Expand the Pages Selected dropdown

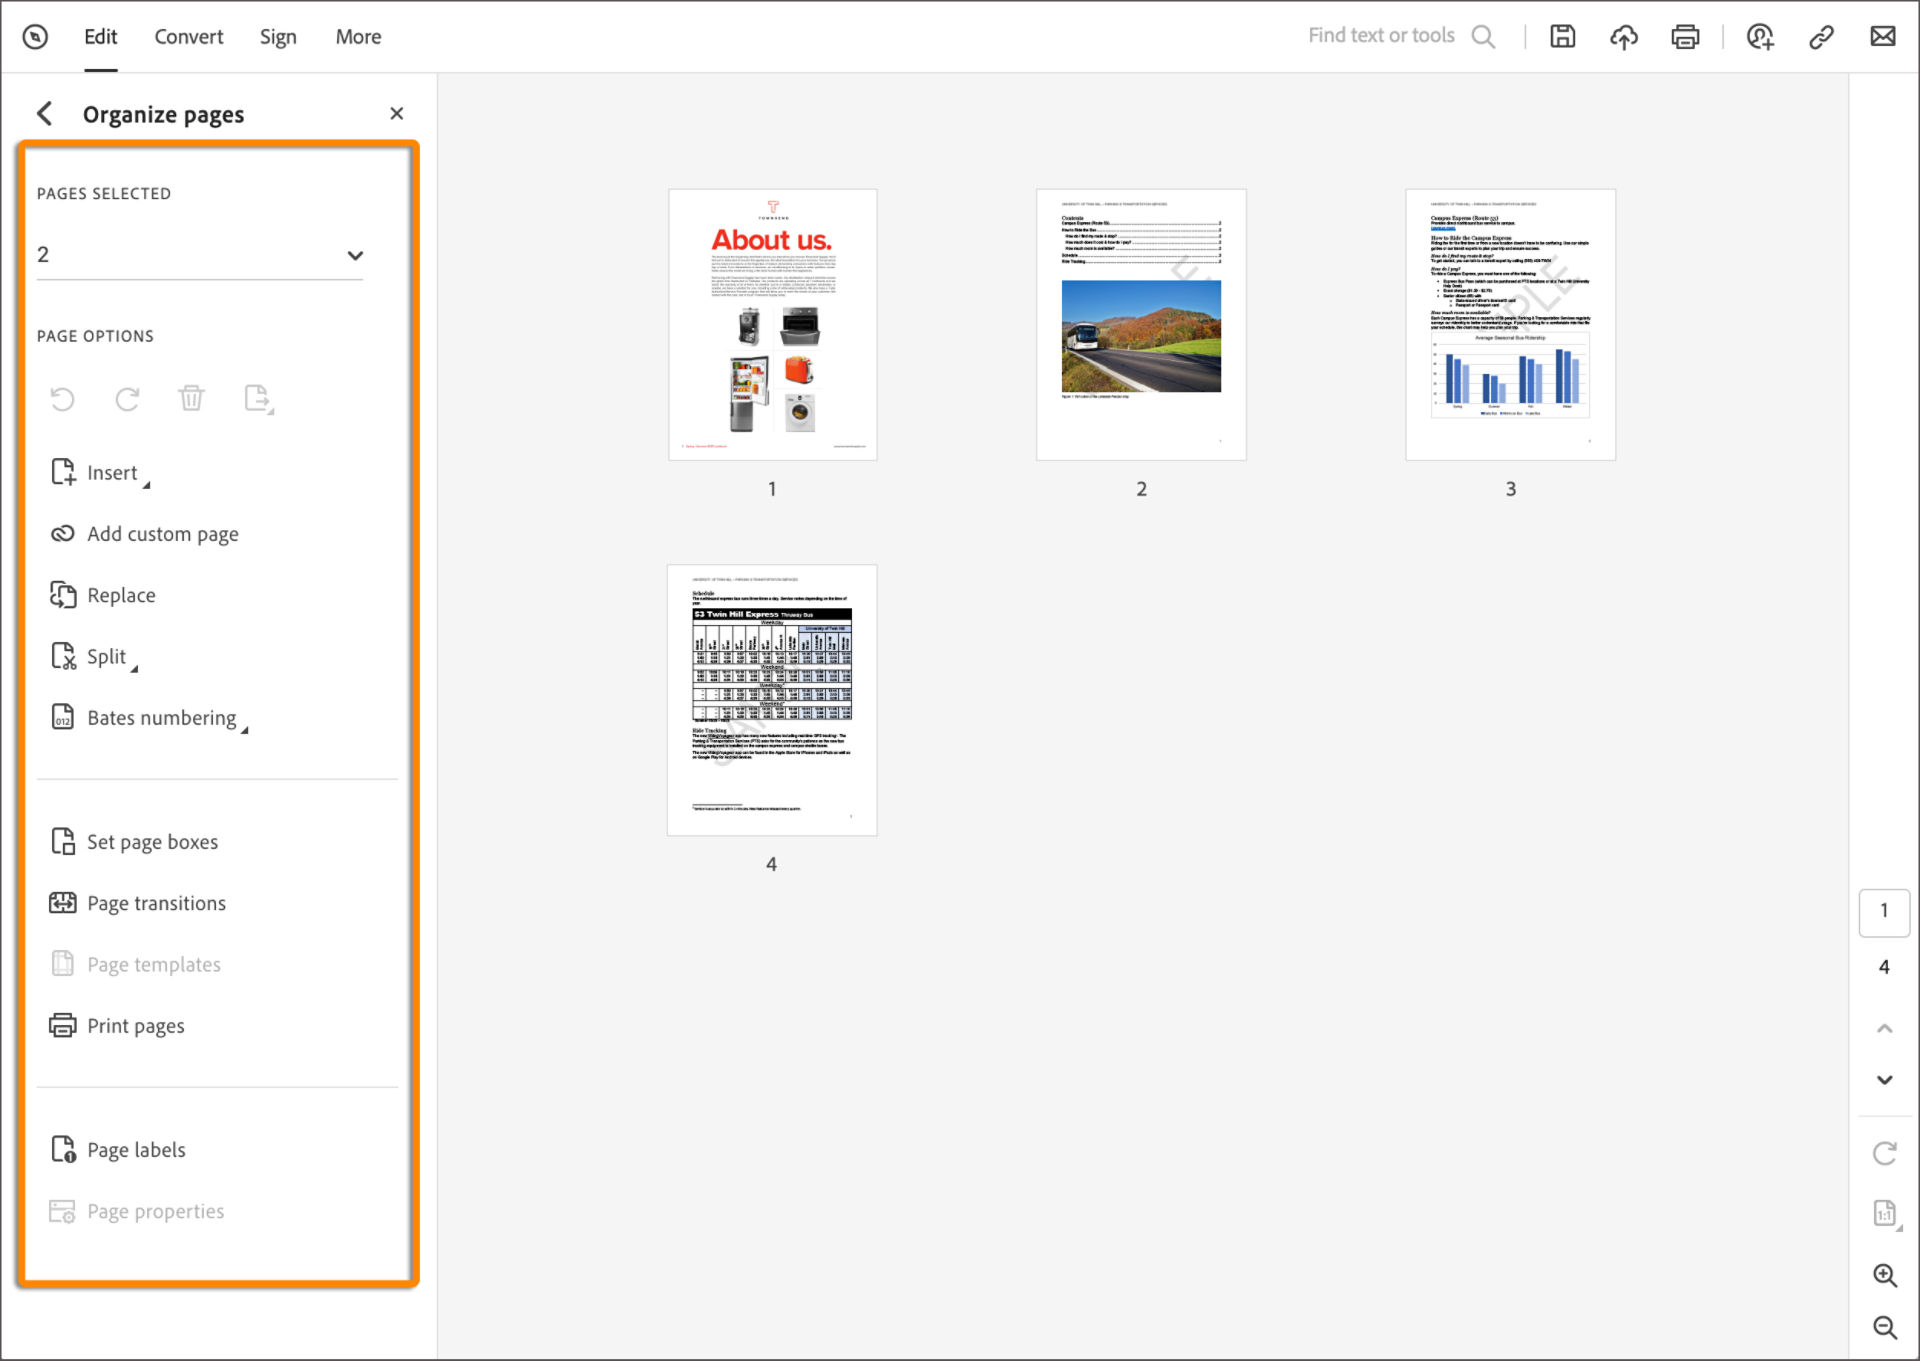(x=355, y=255)
